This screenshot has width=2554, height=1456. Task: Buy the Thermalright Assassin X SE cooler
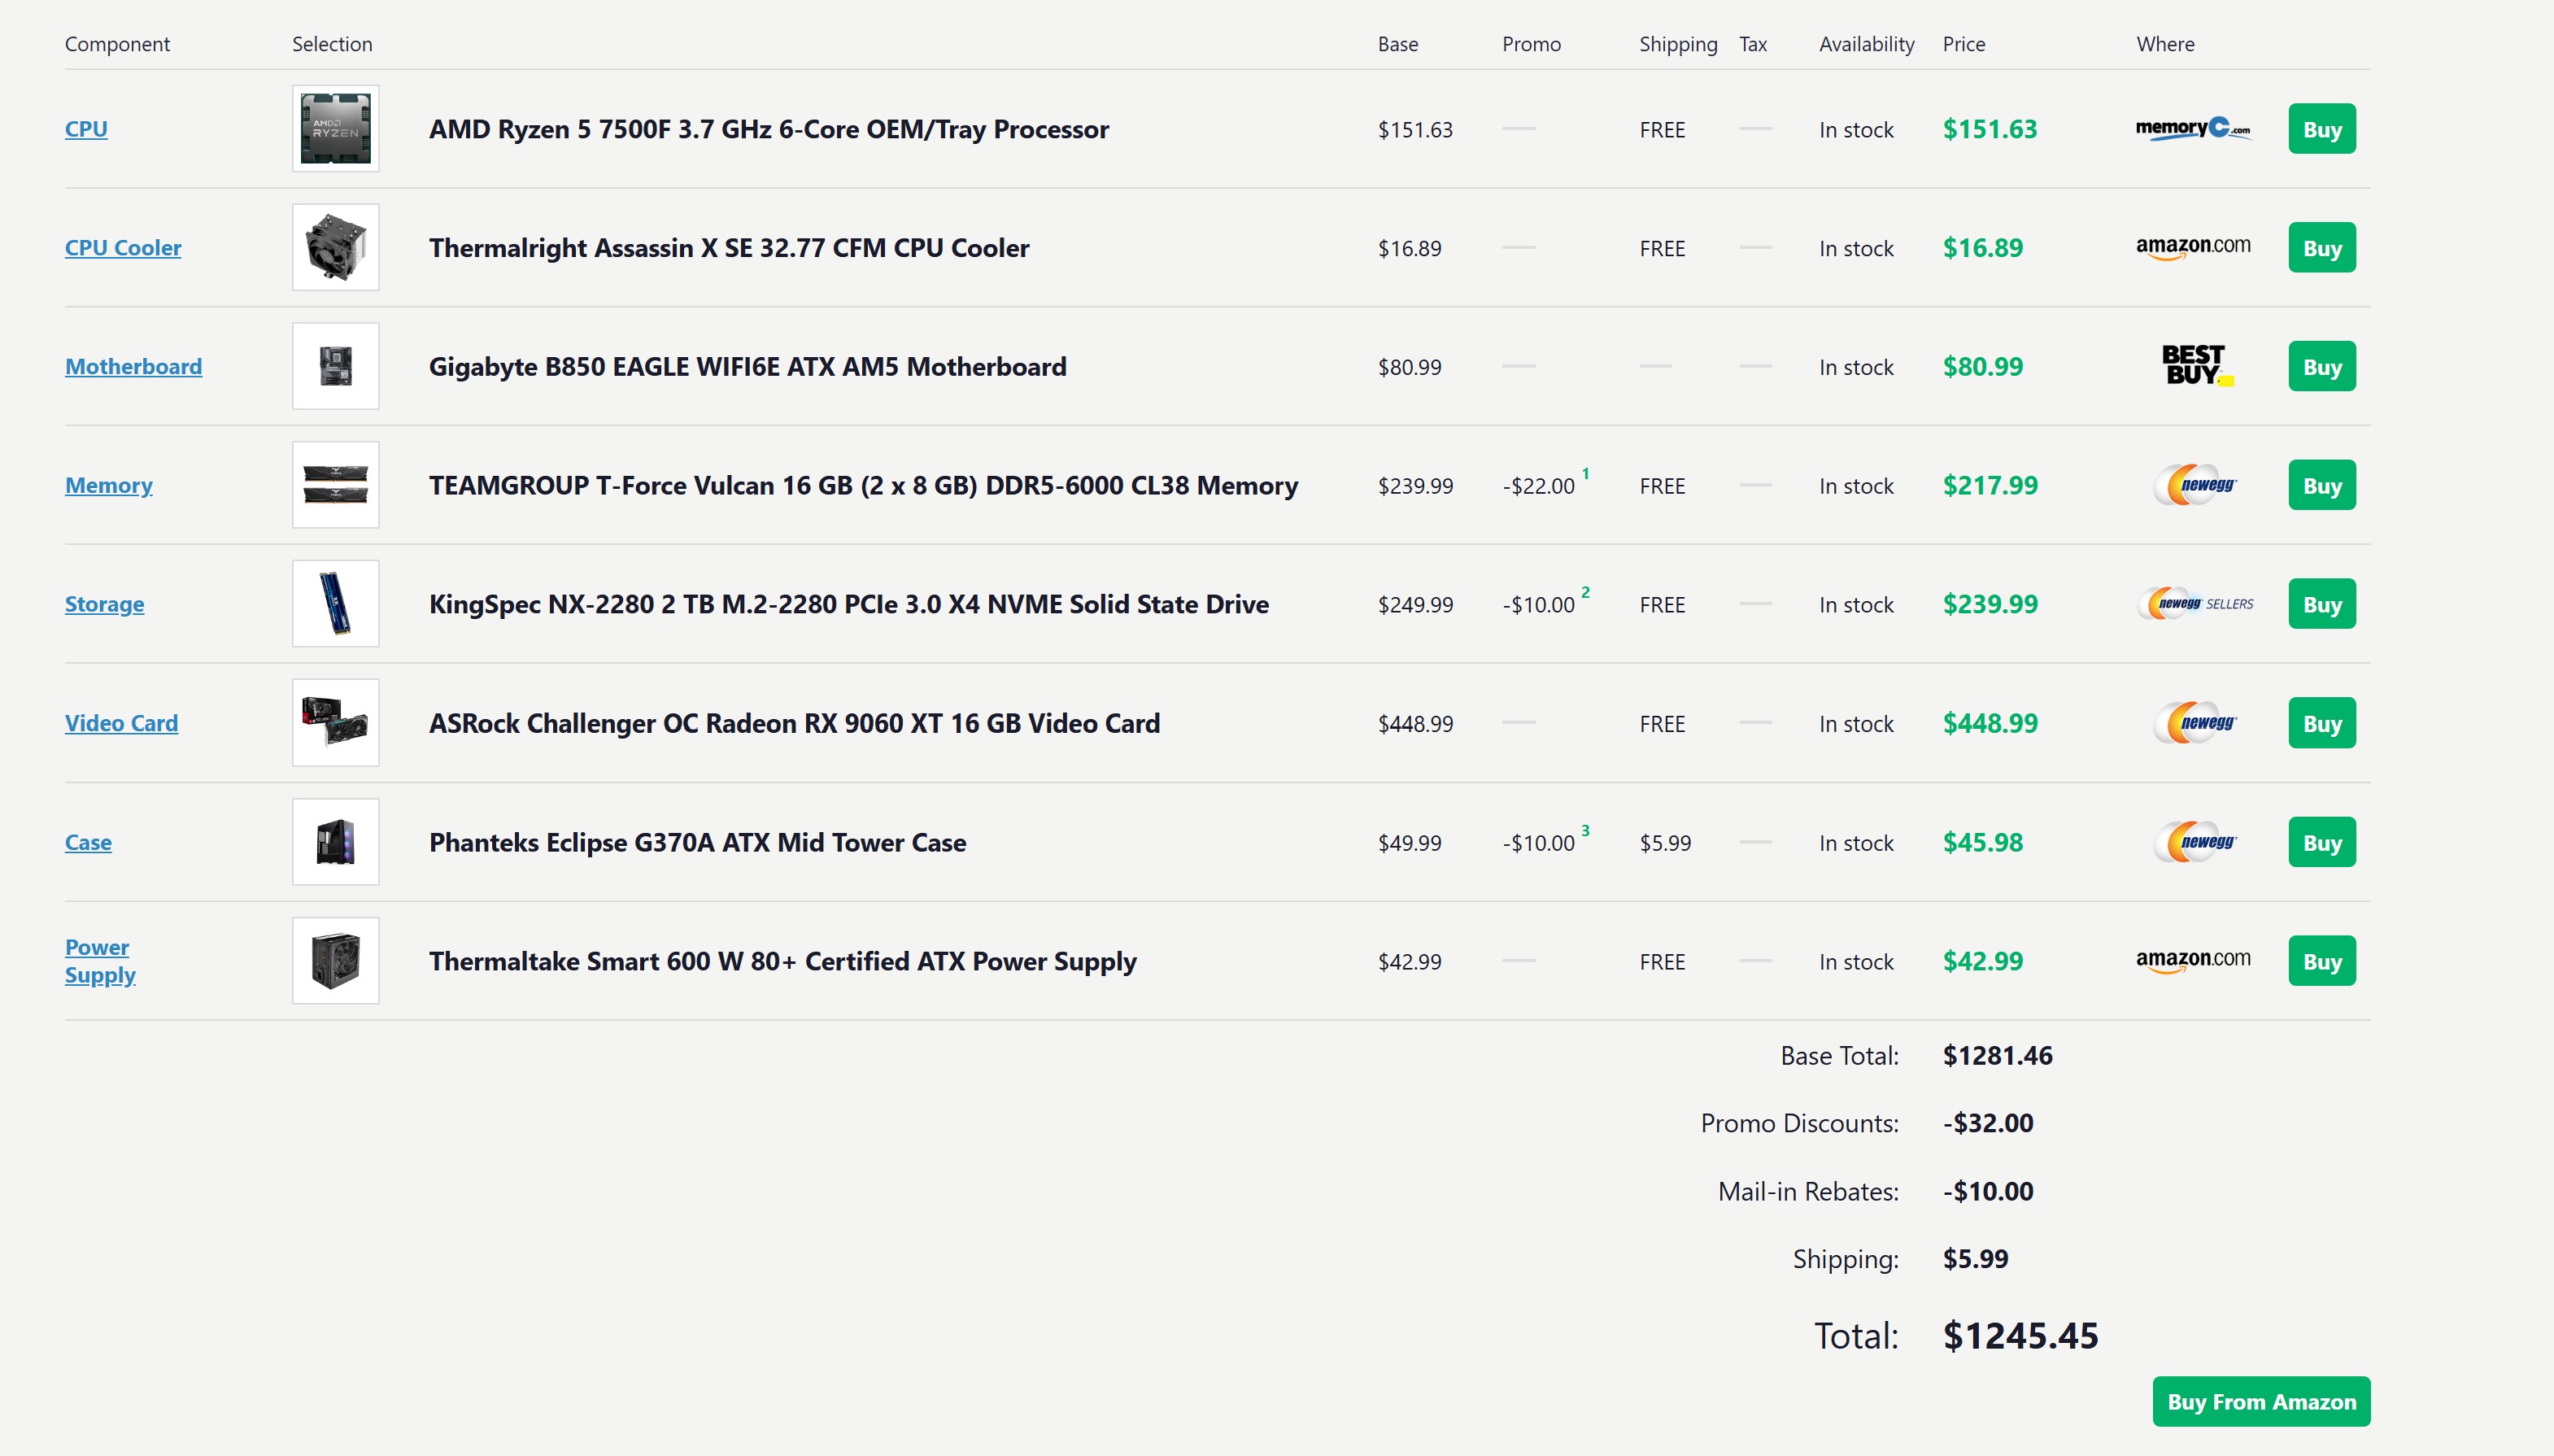click(2322, 248)
